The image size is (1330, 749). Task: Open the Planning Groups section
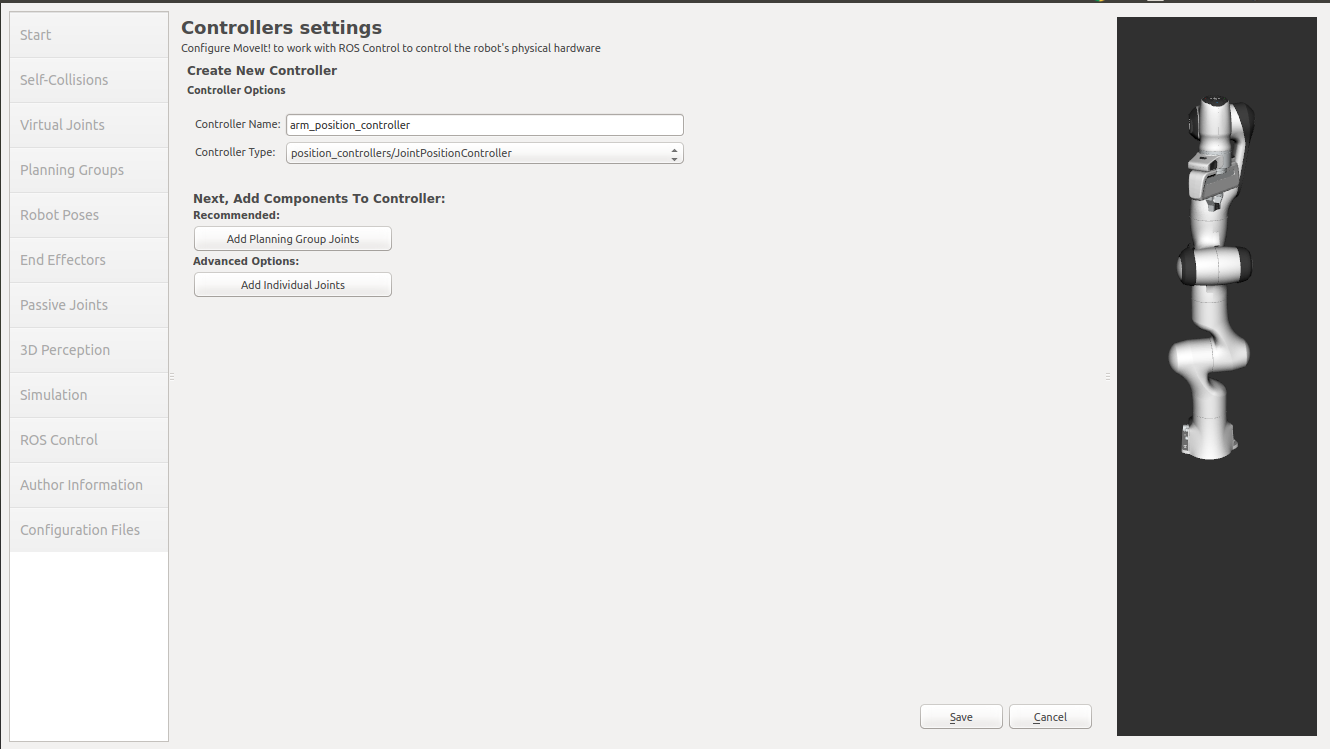click(88, 169)
